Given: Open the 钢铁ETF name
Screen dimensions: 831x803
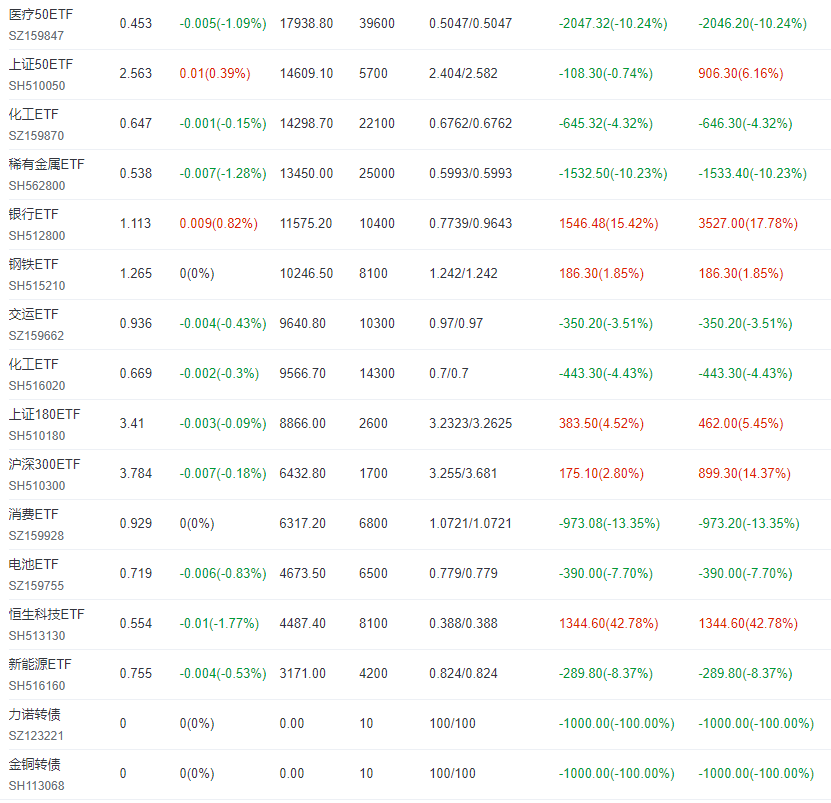Looking at the screenshot, I should pyautogui.click(x=33, y=264).
